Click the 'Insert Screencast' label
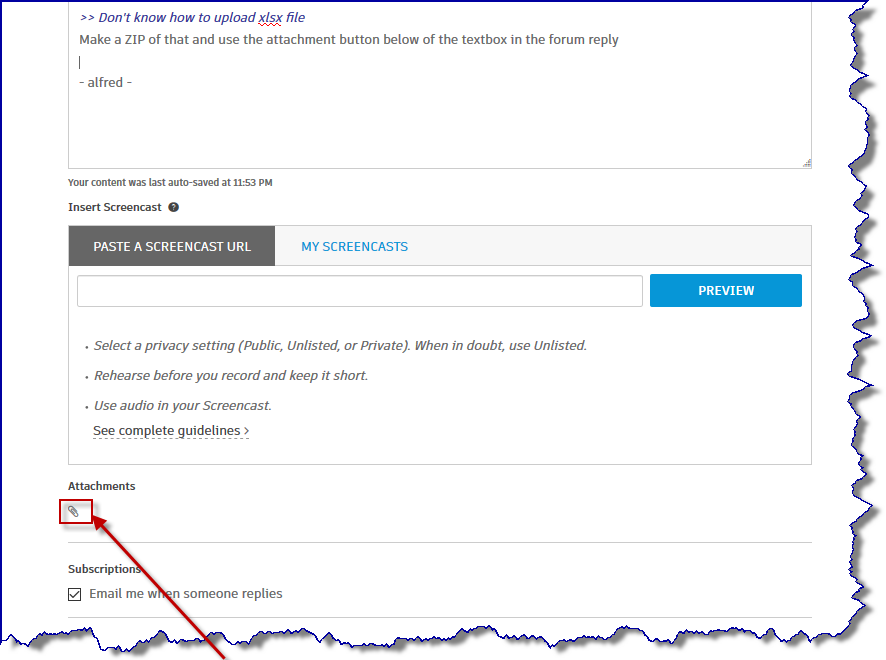This screenshot has width=886, height=660. coord(115,207)
